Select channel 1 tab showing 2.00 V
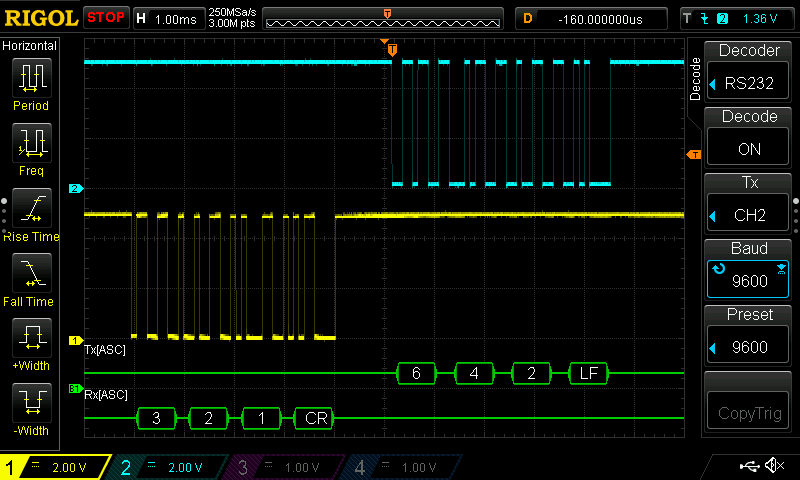Image resolution: width=800 pixels, height=480 pixels. click(55, 467)
